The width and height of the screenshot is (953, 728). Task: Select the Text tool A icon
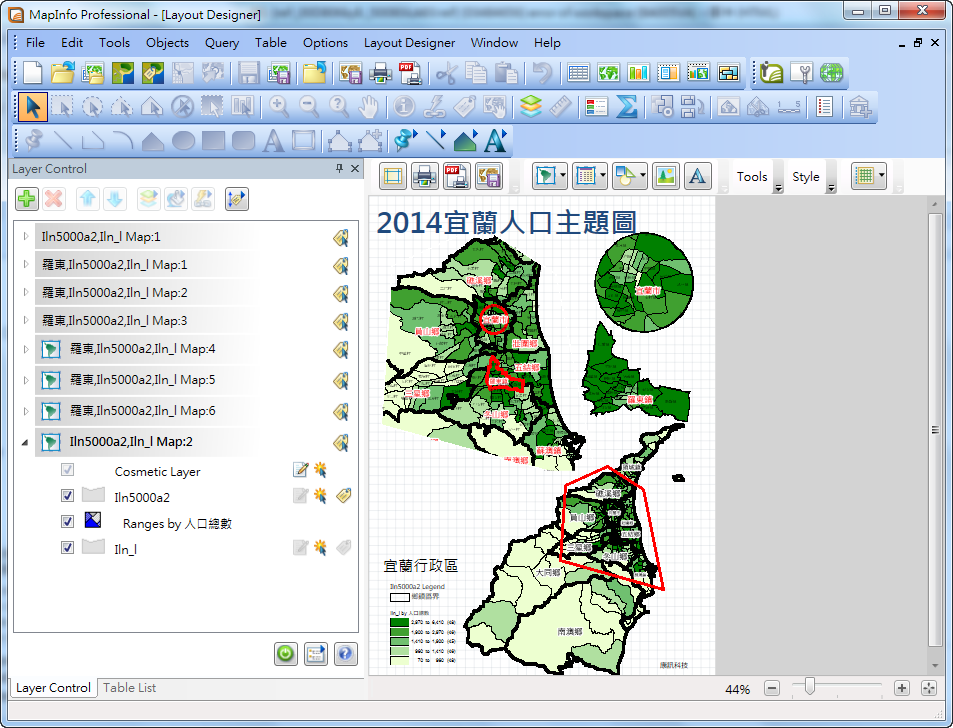[x=273, y=141]
